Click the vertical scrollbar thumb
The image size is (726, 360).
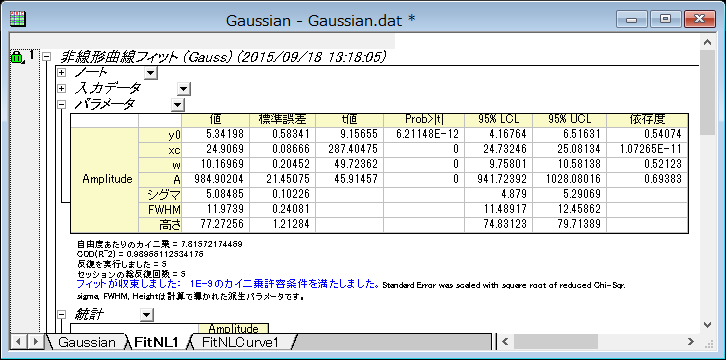(x=707, y=93)
